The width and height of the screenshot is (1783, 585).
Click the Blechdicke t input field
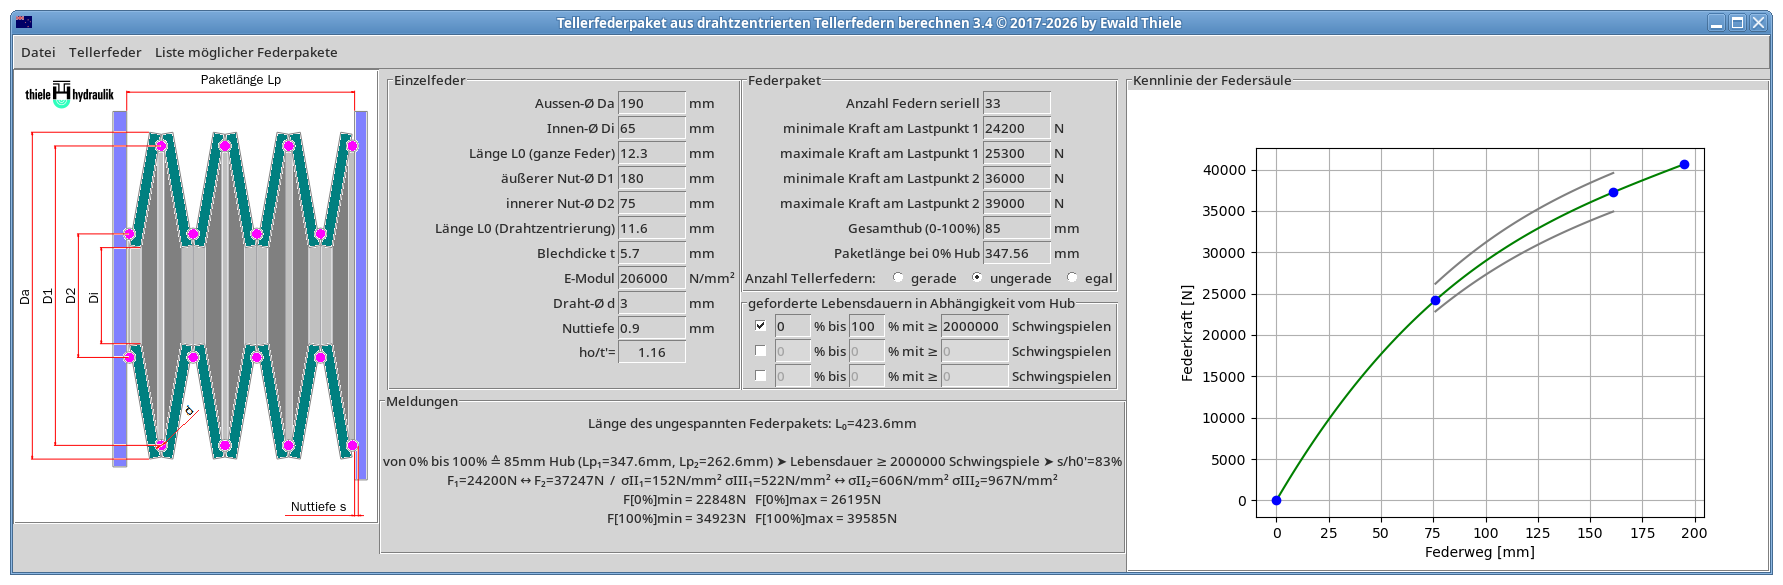652,253
